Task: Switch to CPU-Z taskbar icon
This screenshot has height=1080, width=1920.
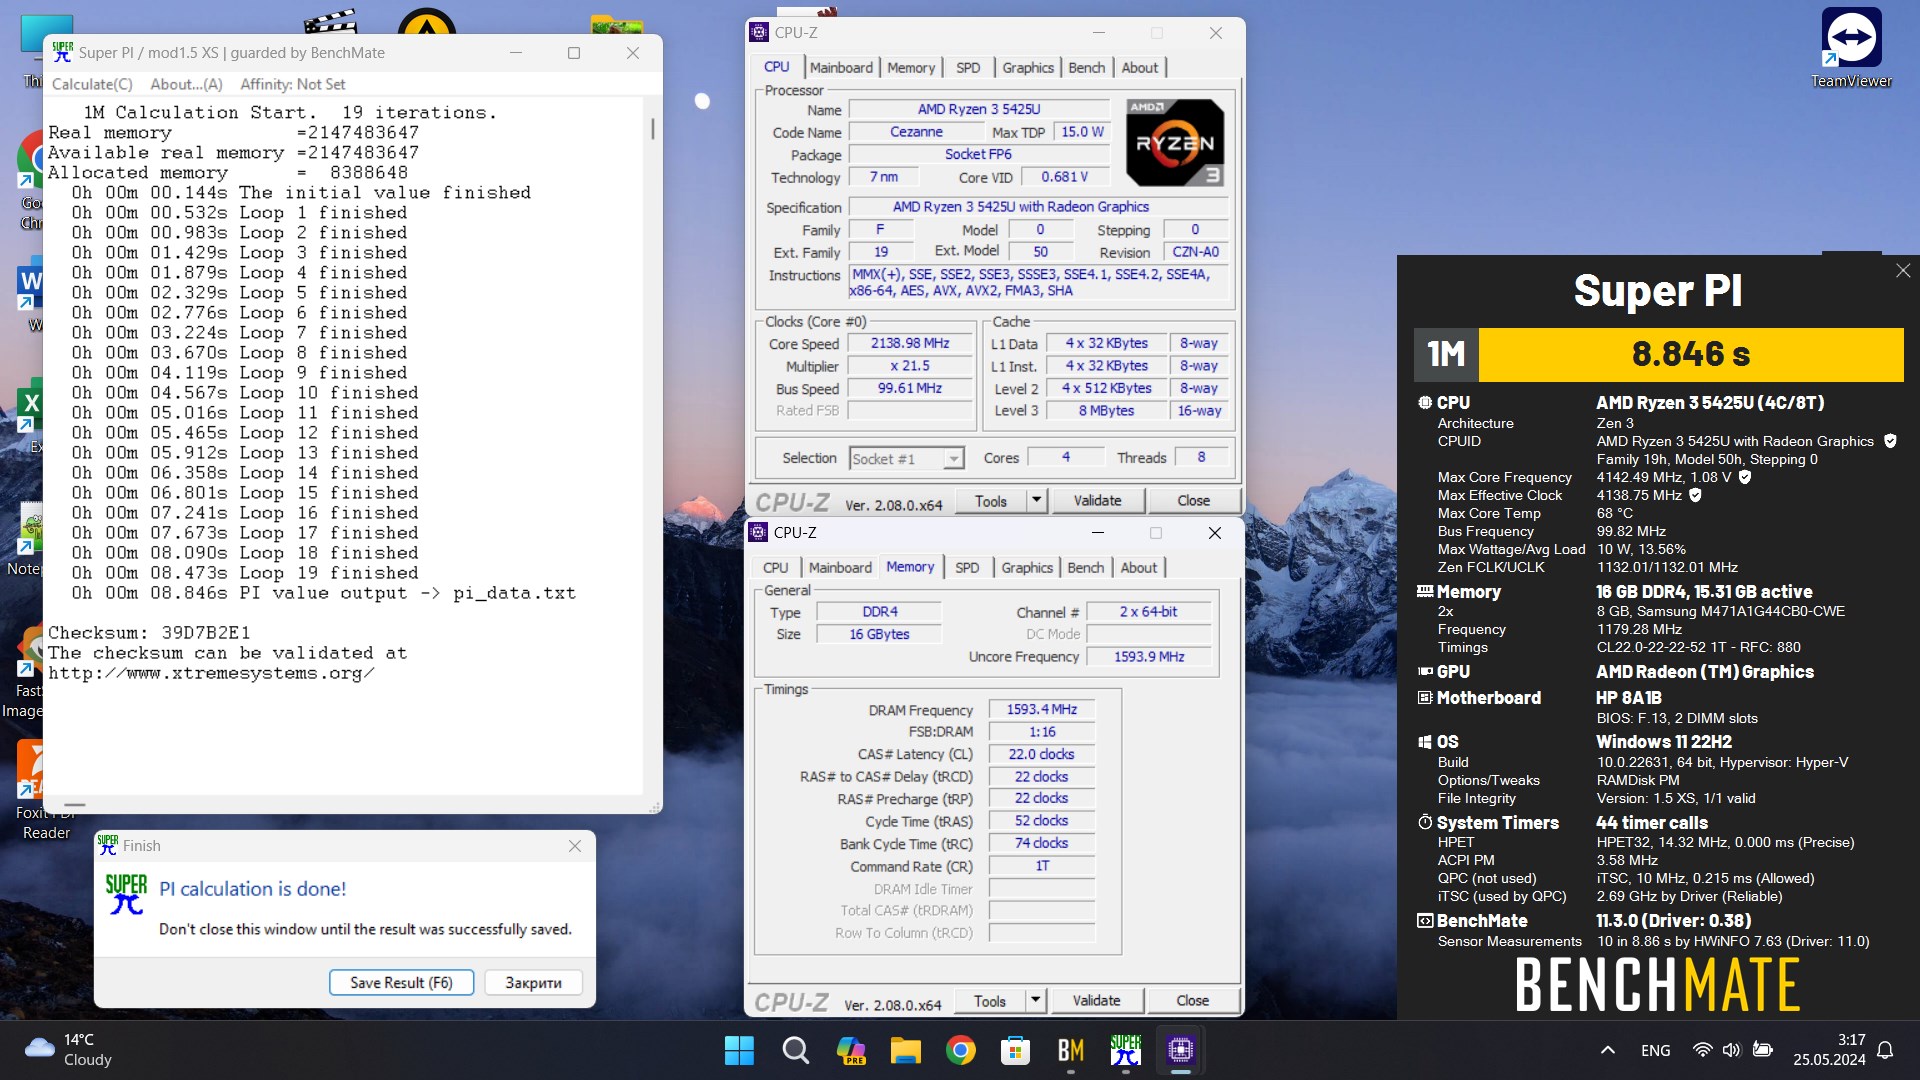Action: coord(1181,1050)
